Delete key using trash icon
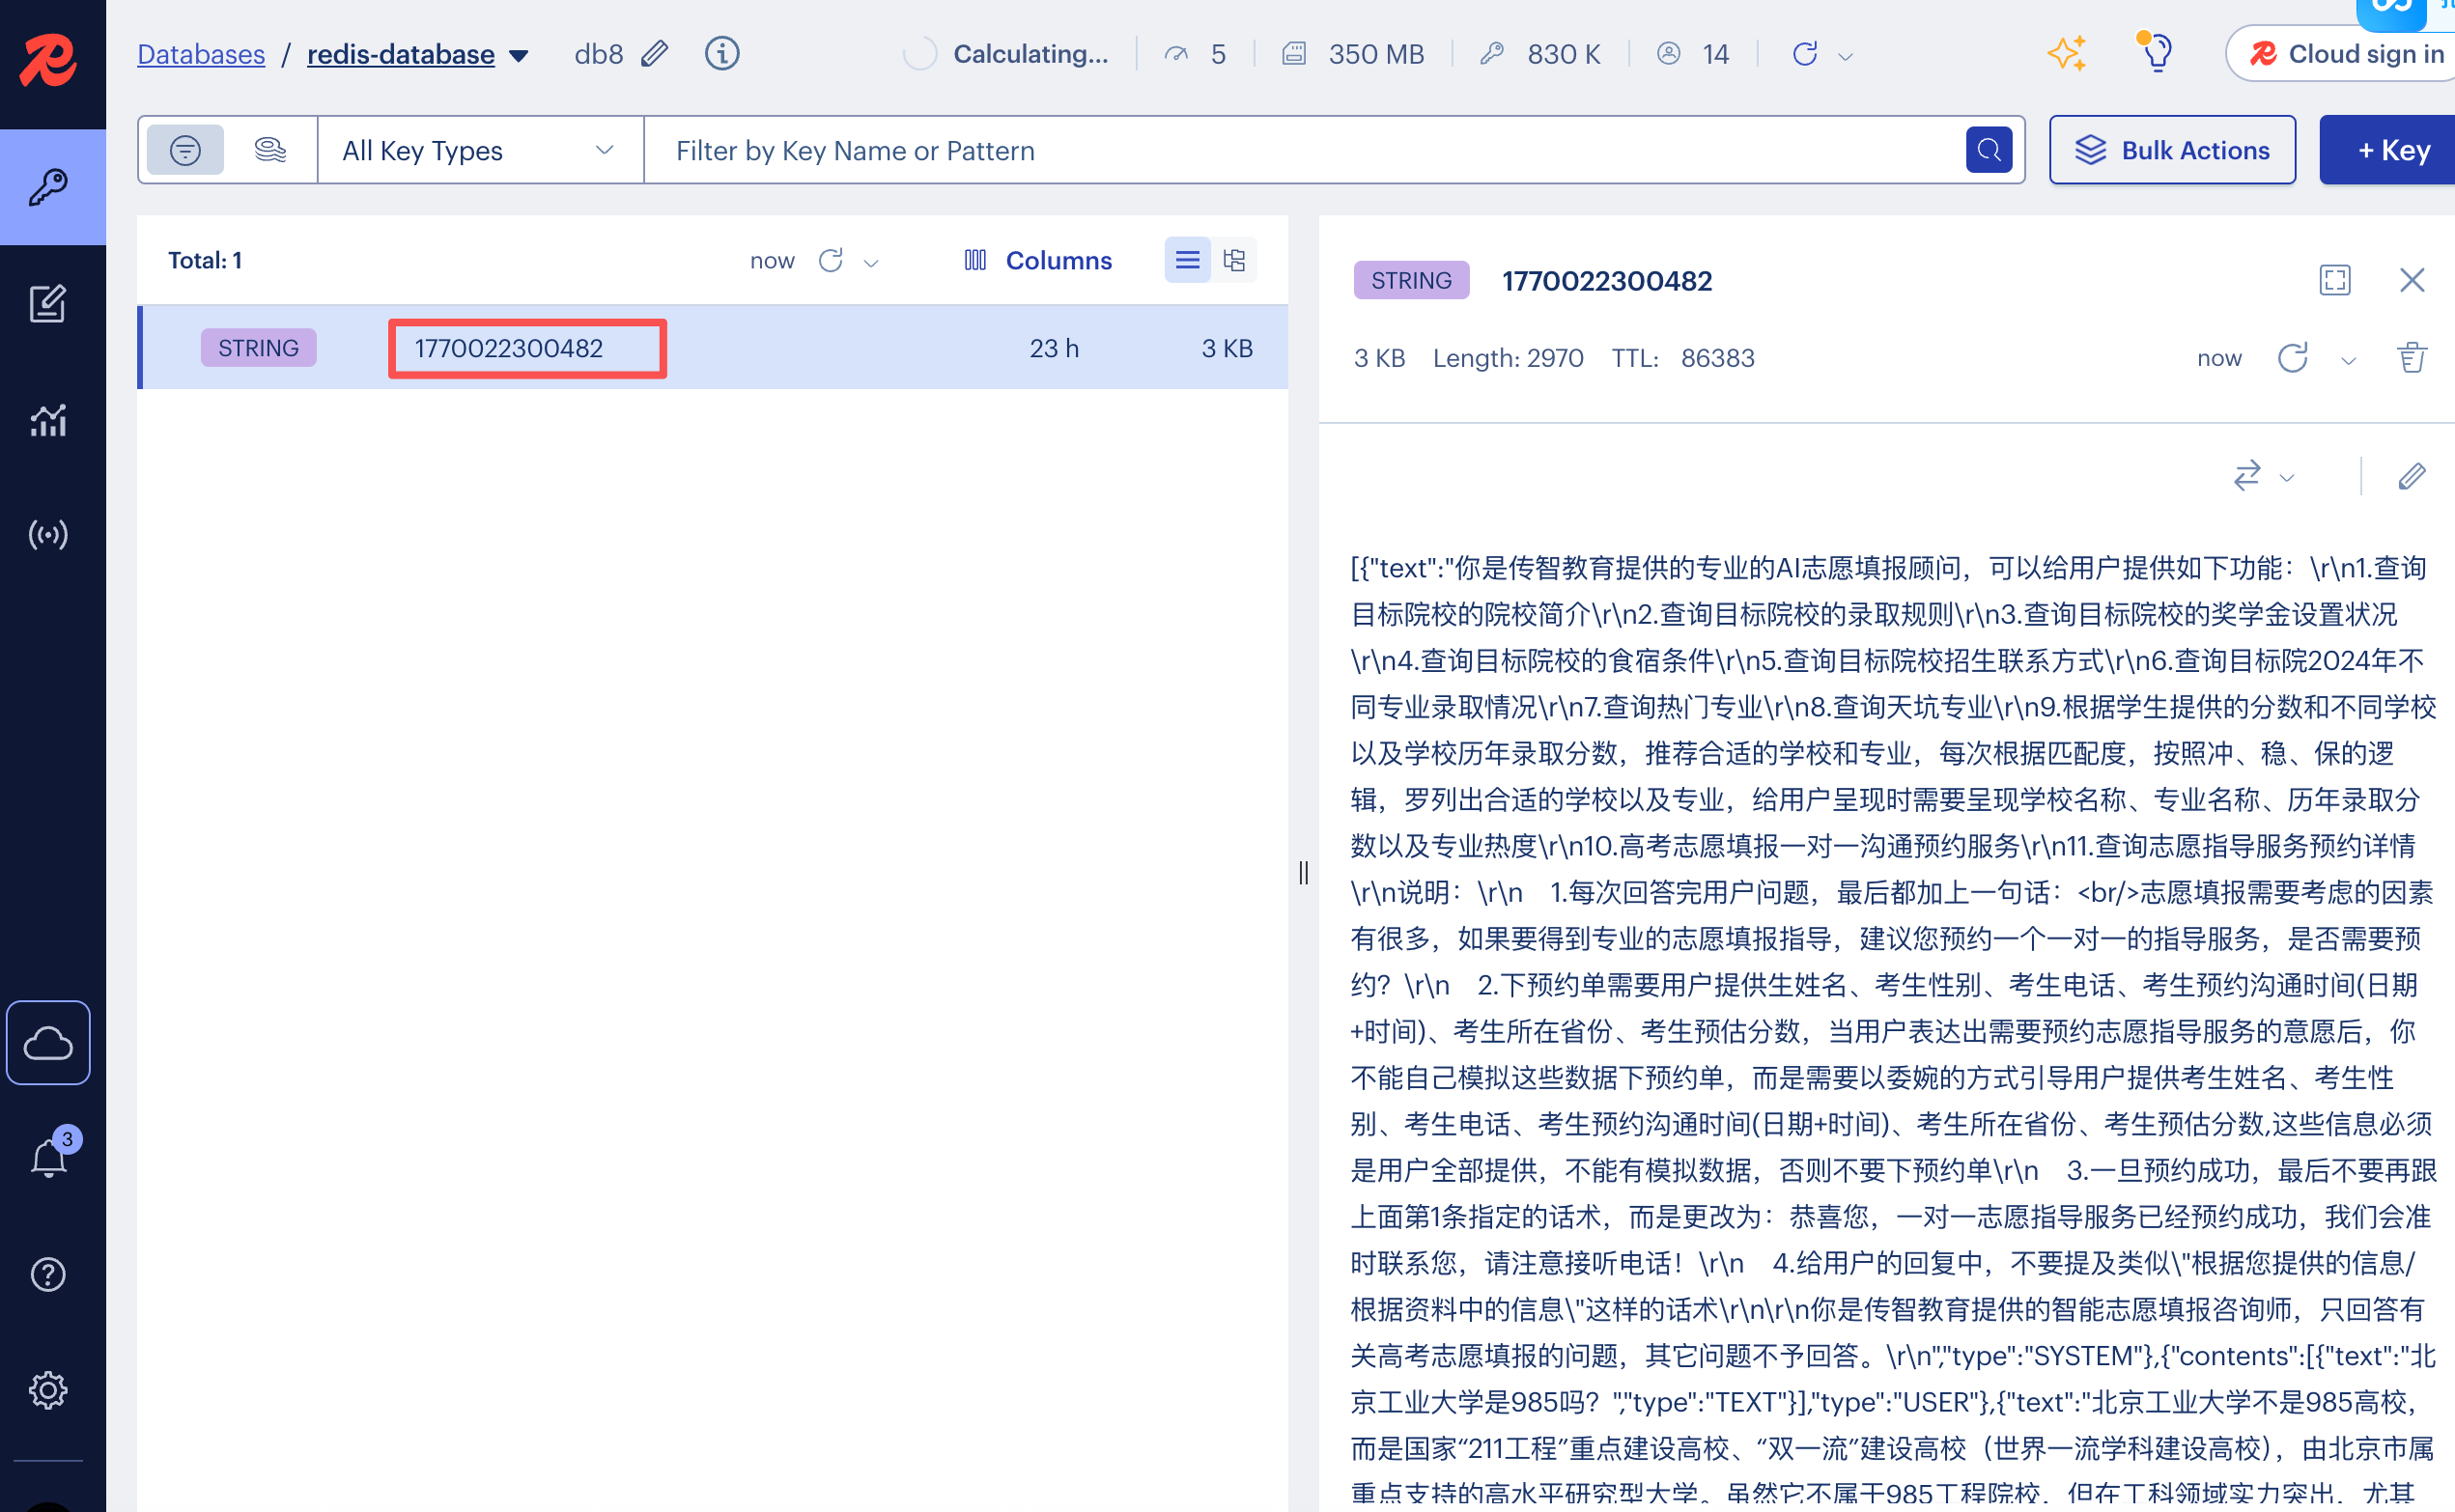Viewport: 2455px width, 1512px height. point(2411,358)
